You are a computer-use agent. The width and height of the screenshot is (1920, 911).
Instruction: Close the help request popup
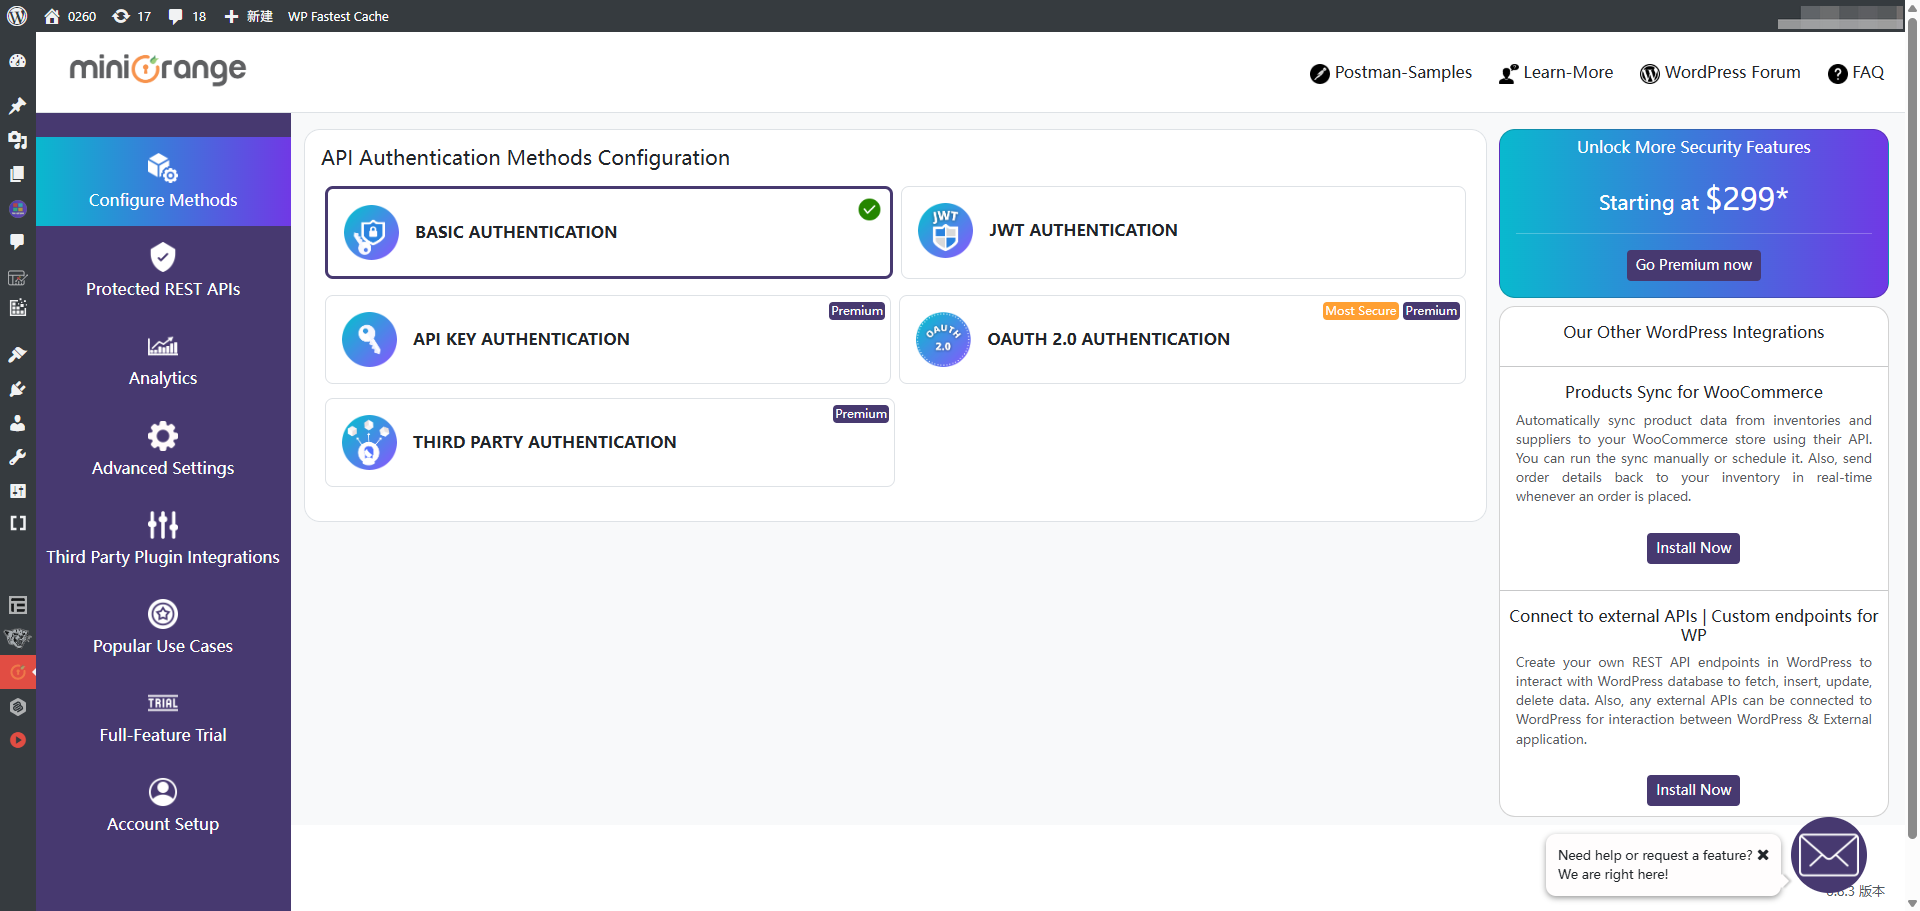coord(1763,855)
